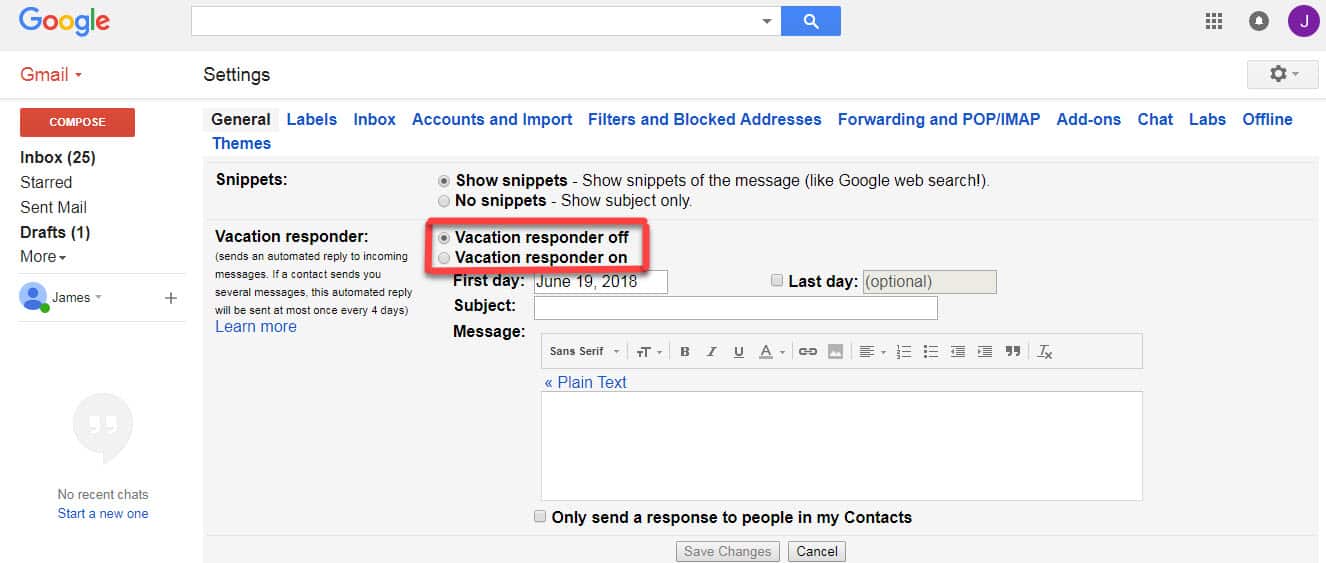The width and height of the screenshot is (1326, 563).
Task: Open the Inbox settings tab
Action: (374, 119)
